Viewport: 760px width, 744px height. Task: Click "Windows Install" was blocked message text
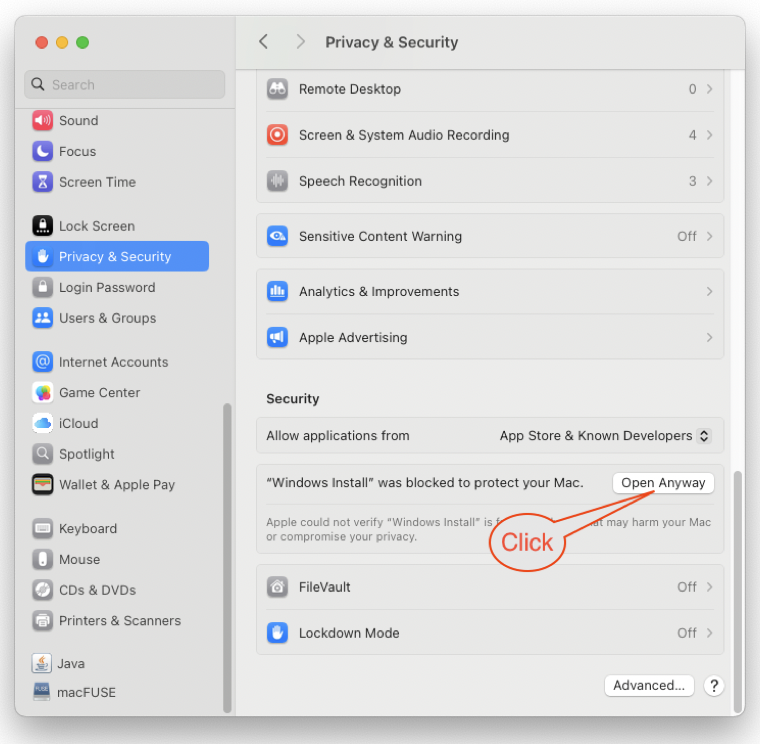pyautogui.click(x=425, y=483)
